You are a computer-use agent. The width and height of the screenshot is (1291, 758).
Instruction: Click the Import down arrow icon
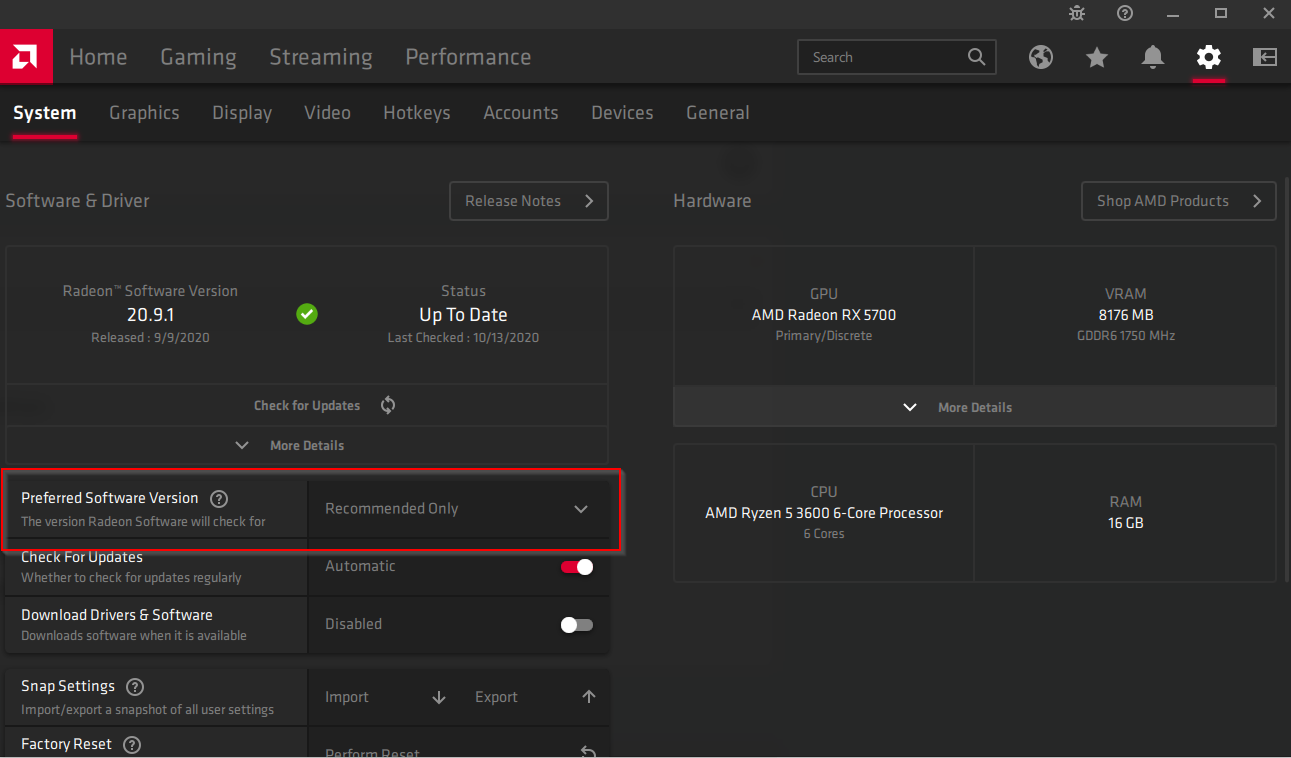click(x=439, y=697)
